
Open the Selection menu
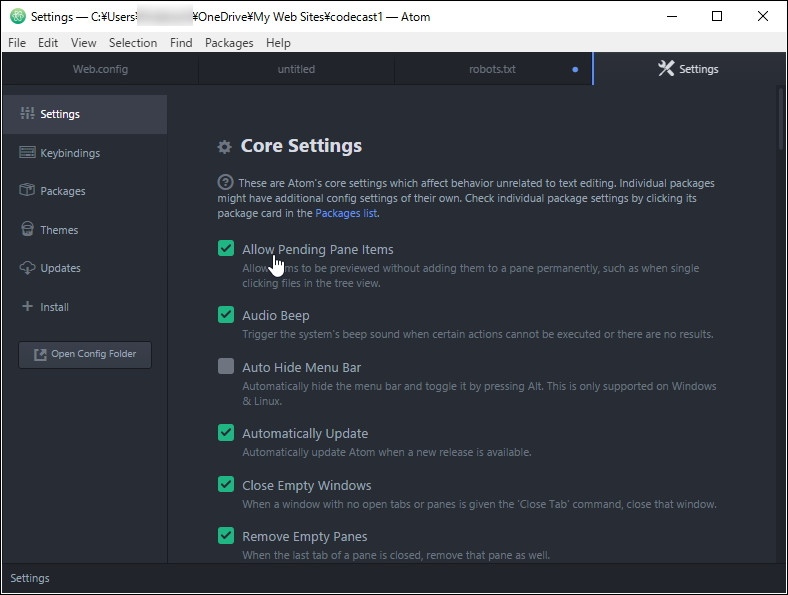point(133,43)
